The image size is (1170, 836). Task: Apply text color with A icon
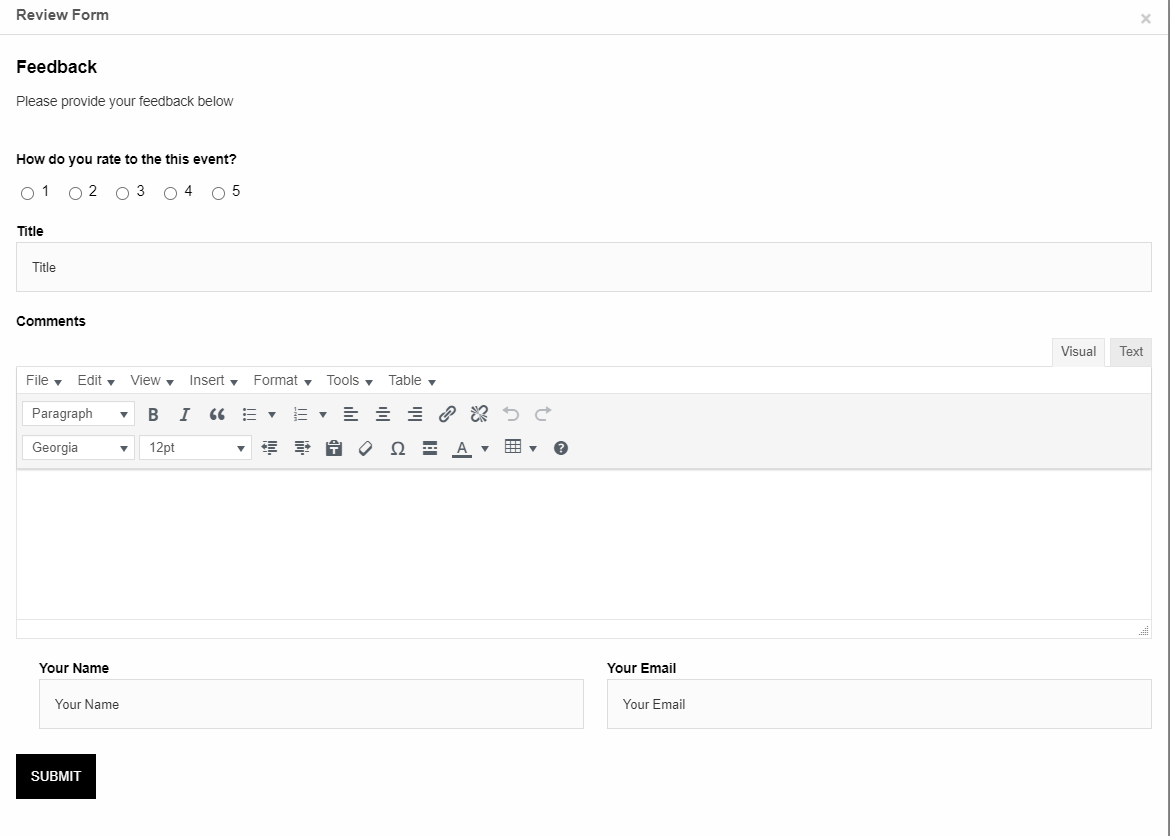[x=462, y=448]
